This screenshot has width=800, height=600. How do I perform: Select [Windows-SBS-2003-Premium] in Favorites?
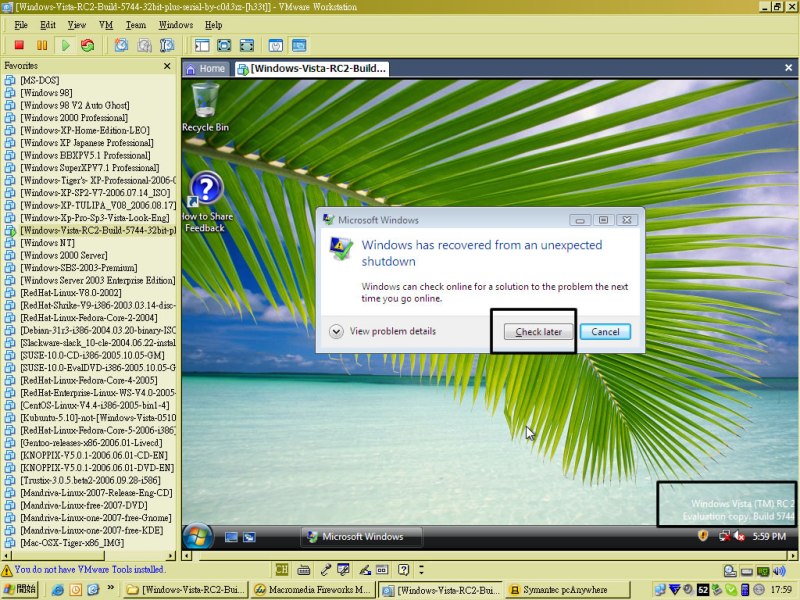coord(79,268)
